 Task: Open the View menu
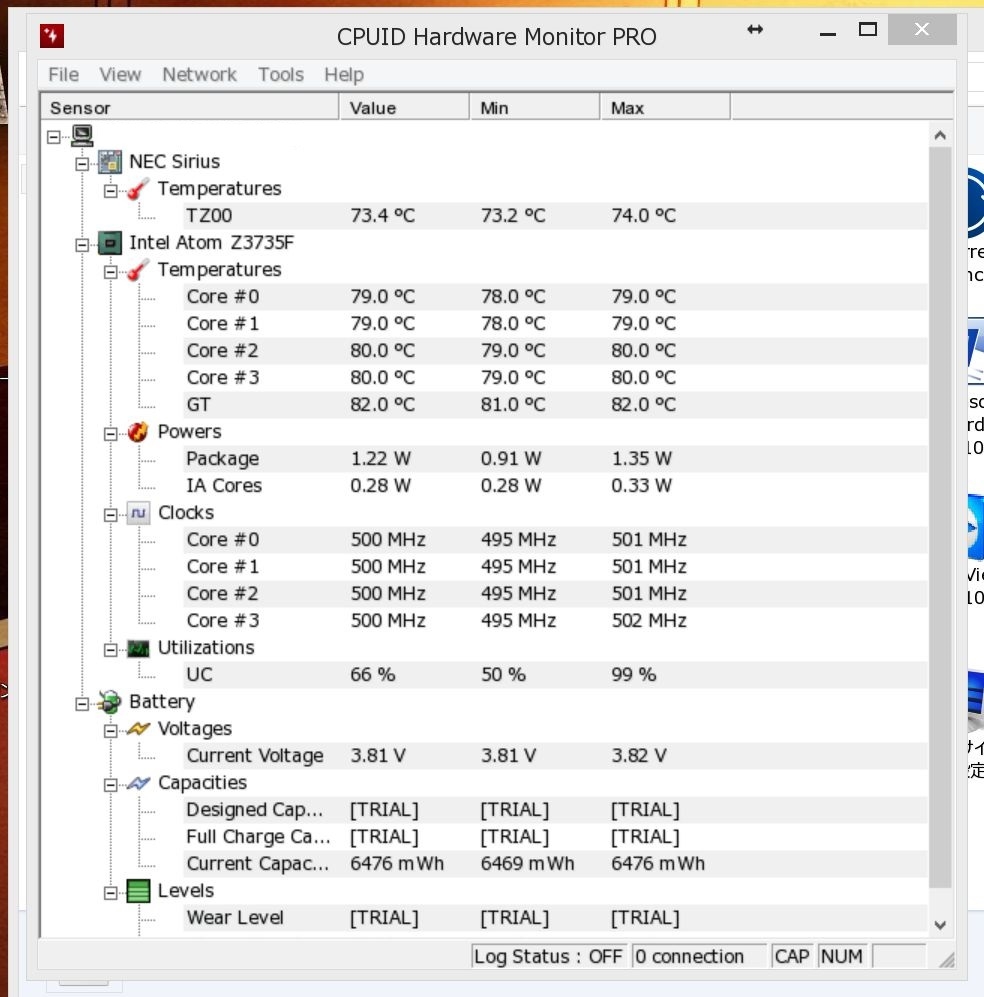click(120, 74)
